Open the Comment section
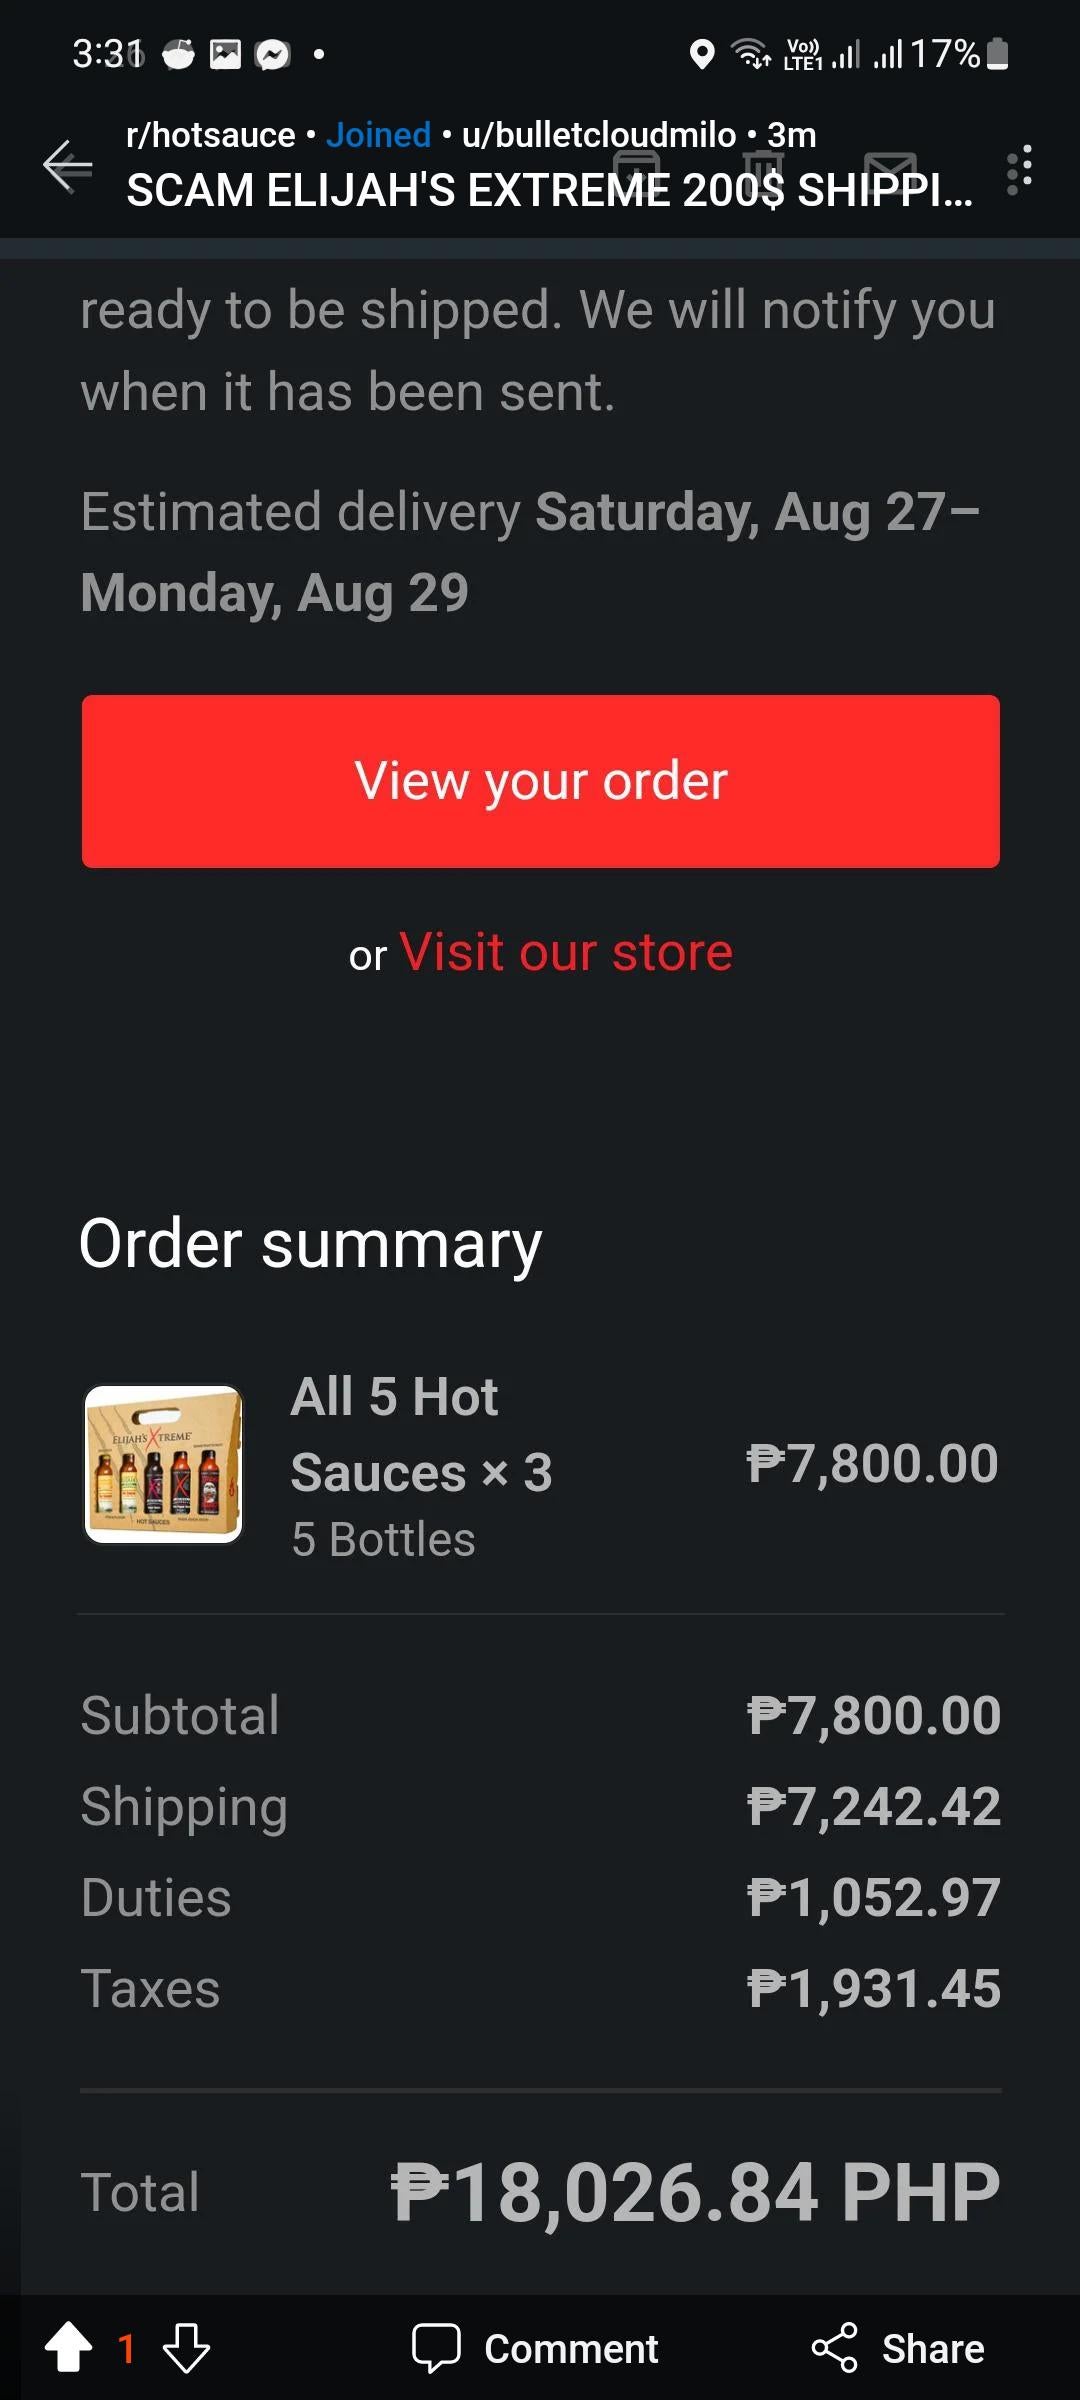Image resolution: width=1080 pixels, height=2400 pixels. (535, 2348)
